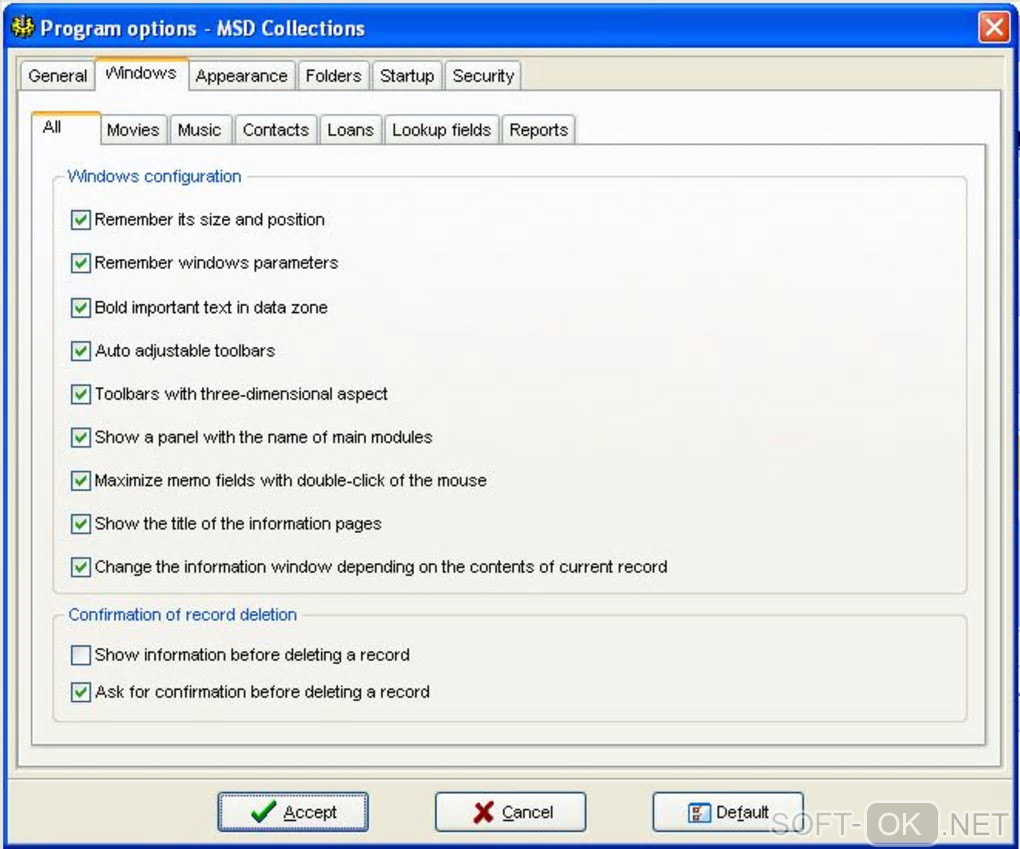Image resolution: width=1020 pixels, height=849 pixels.
Task: Open the Contacts sub-tab
Action: 276,130
